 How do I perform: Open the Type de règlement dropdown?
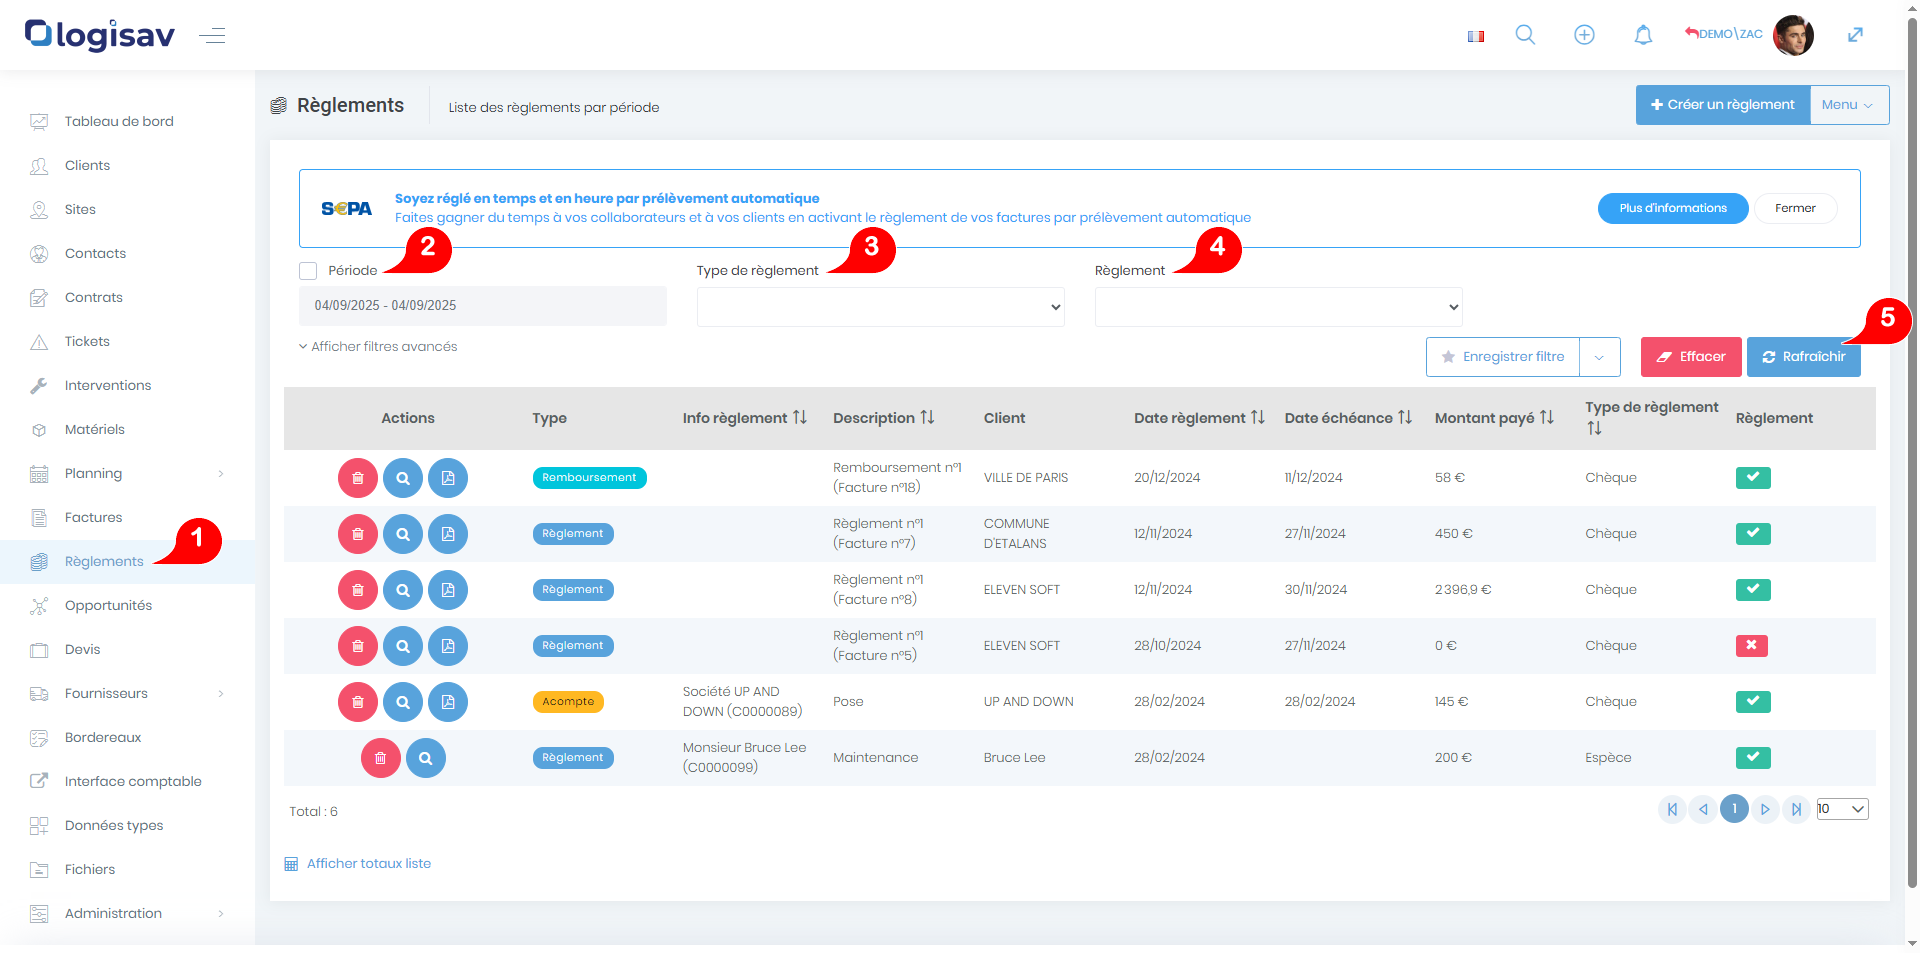880,307
